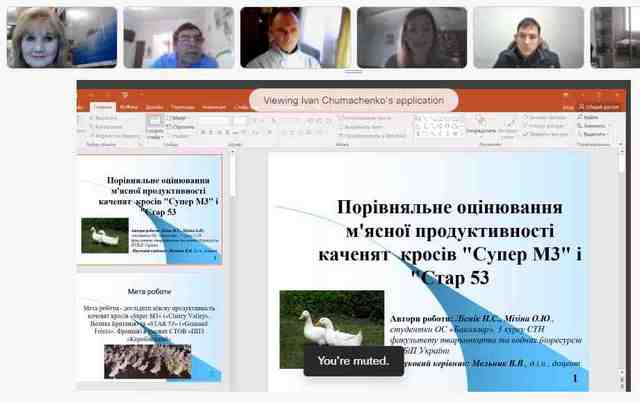This screenshot has width=640, height=403.
Task: Open the Design (Дизайн) ribbon tab
Action: click(154, 107)
